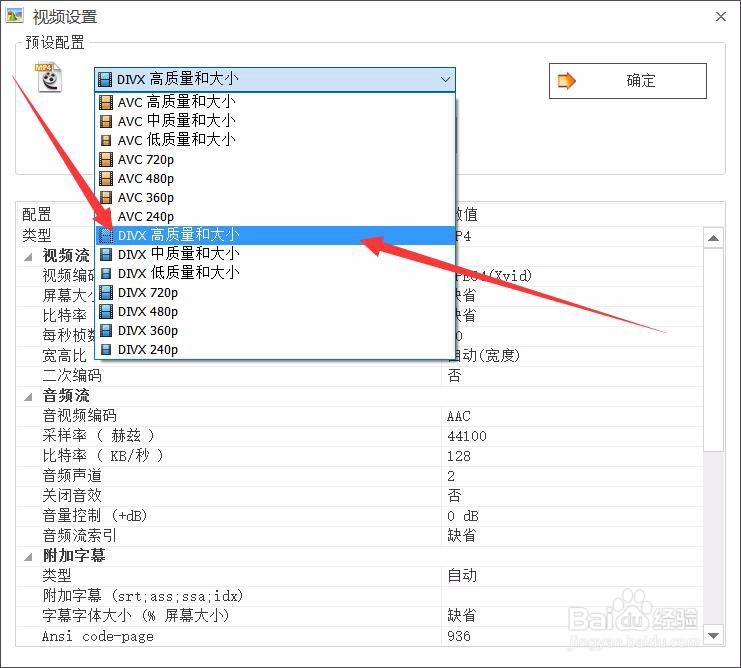Collapse the 视频流 section
Image resolution: width=741 pixels, height=668 pixels.
click(x=28, y=256)
